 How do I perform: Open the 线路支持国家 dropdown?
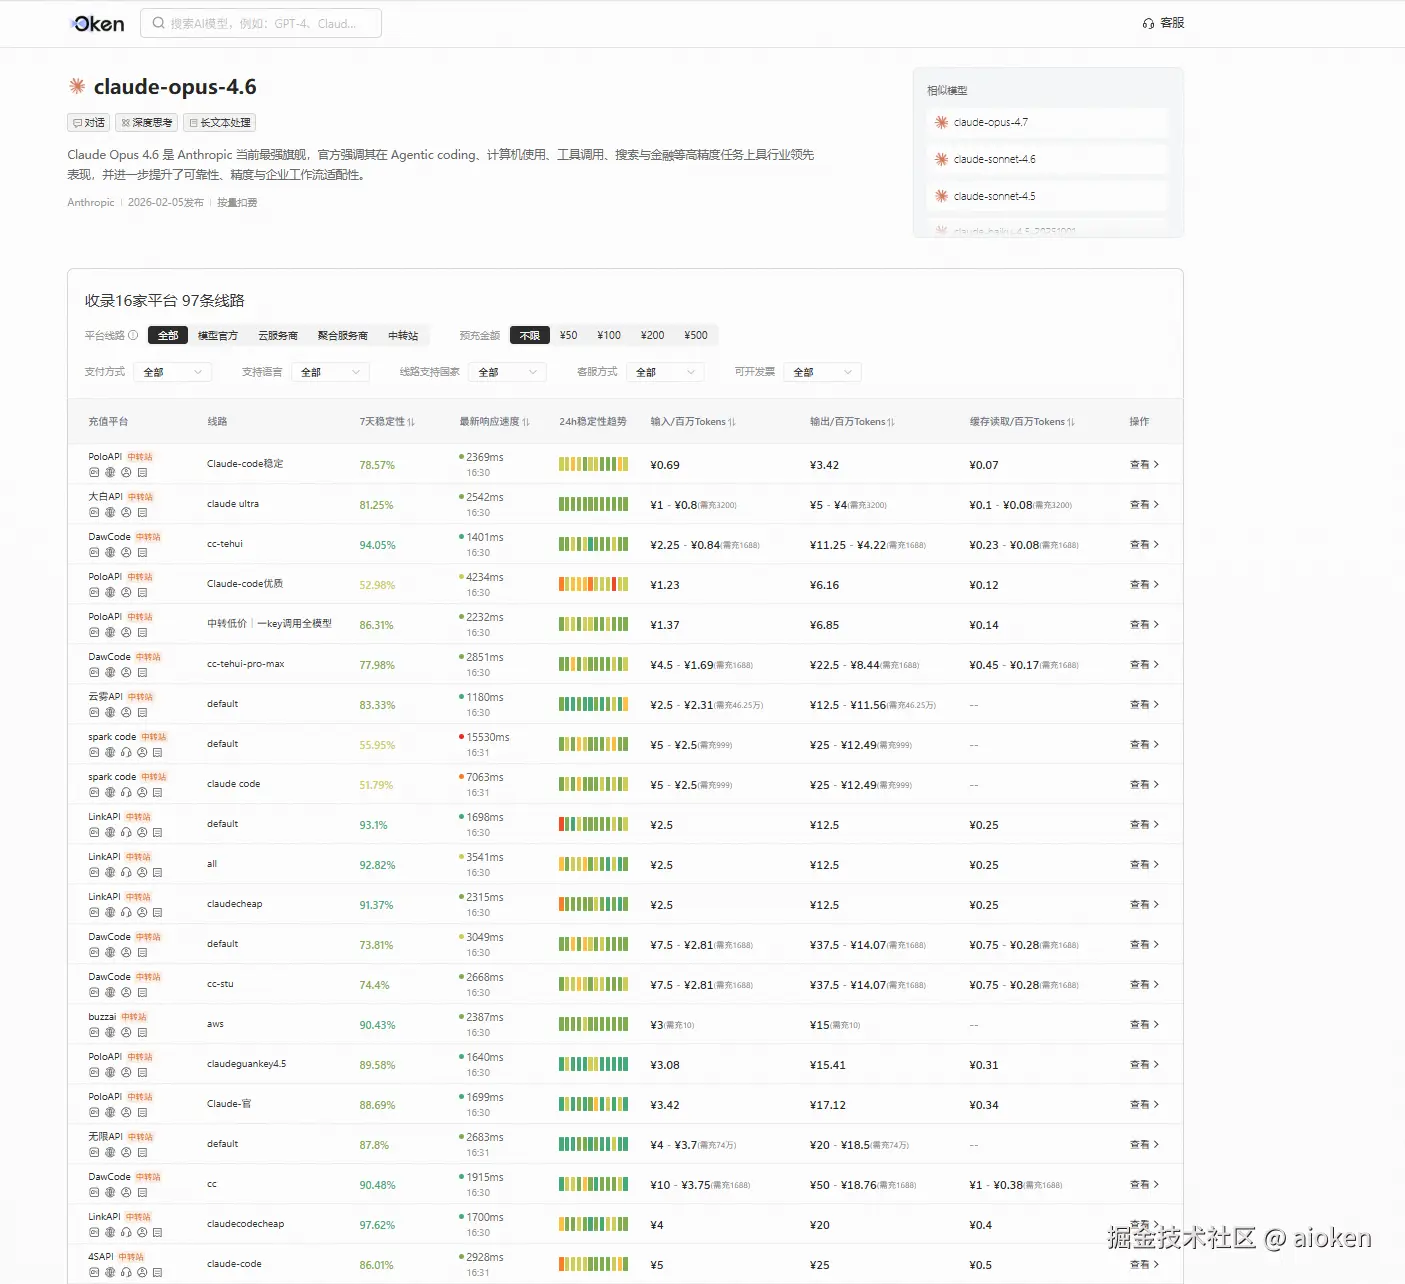coord(507,372)
